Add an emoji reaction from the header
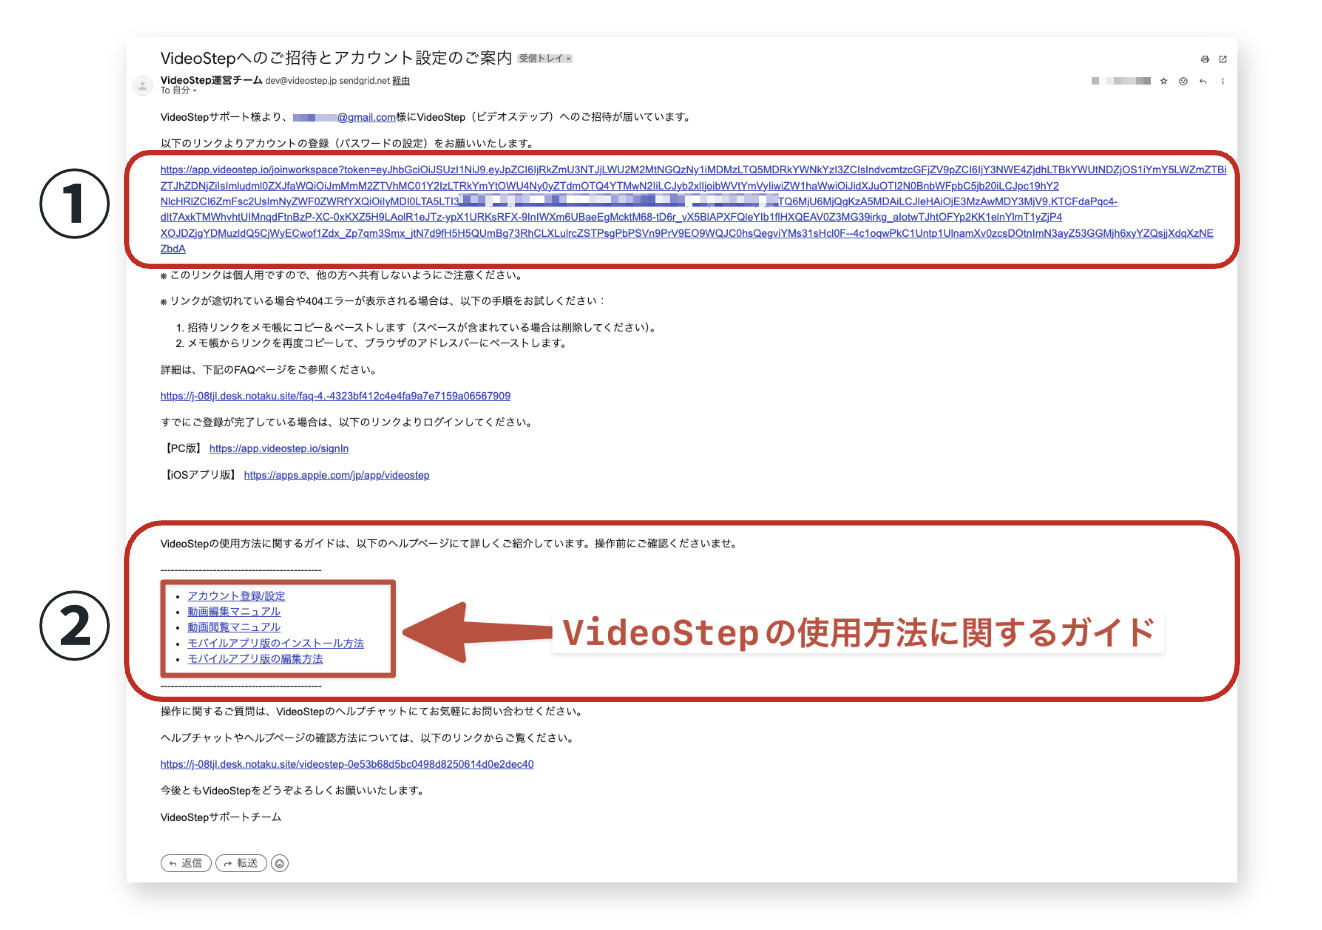 (1183, 81)
